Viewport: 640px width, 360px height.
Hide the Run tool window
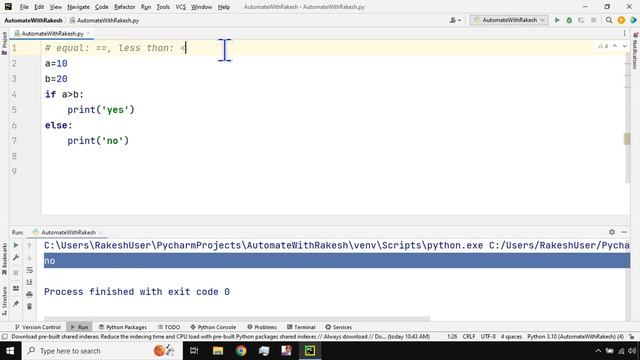pos(624,232)
